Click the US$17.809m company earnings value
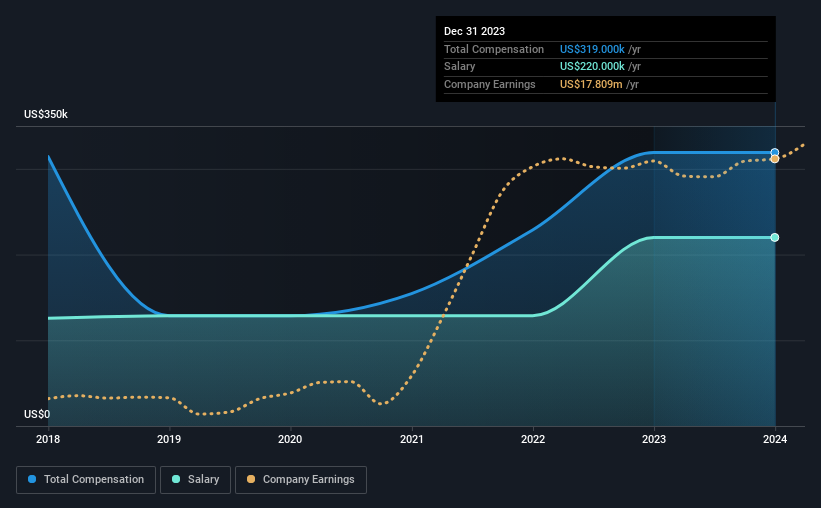 (591, 84)
